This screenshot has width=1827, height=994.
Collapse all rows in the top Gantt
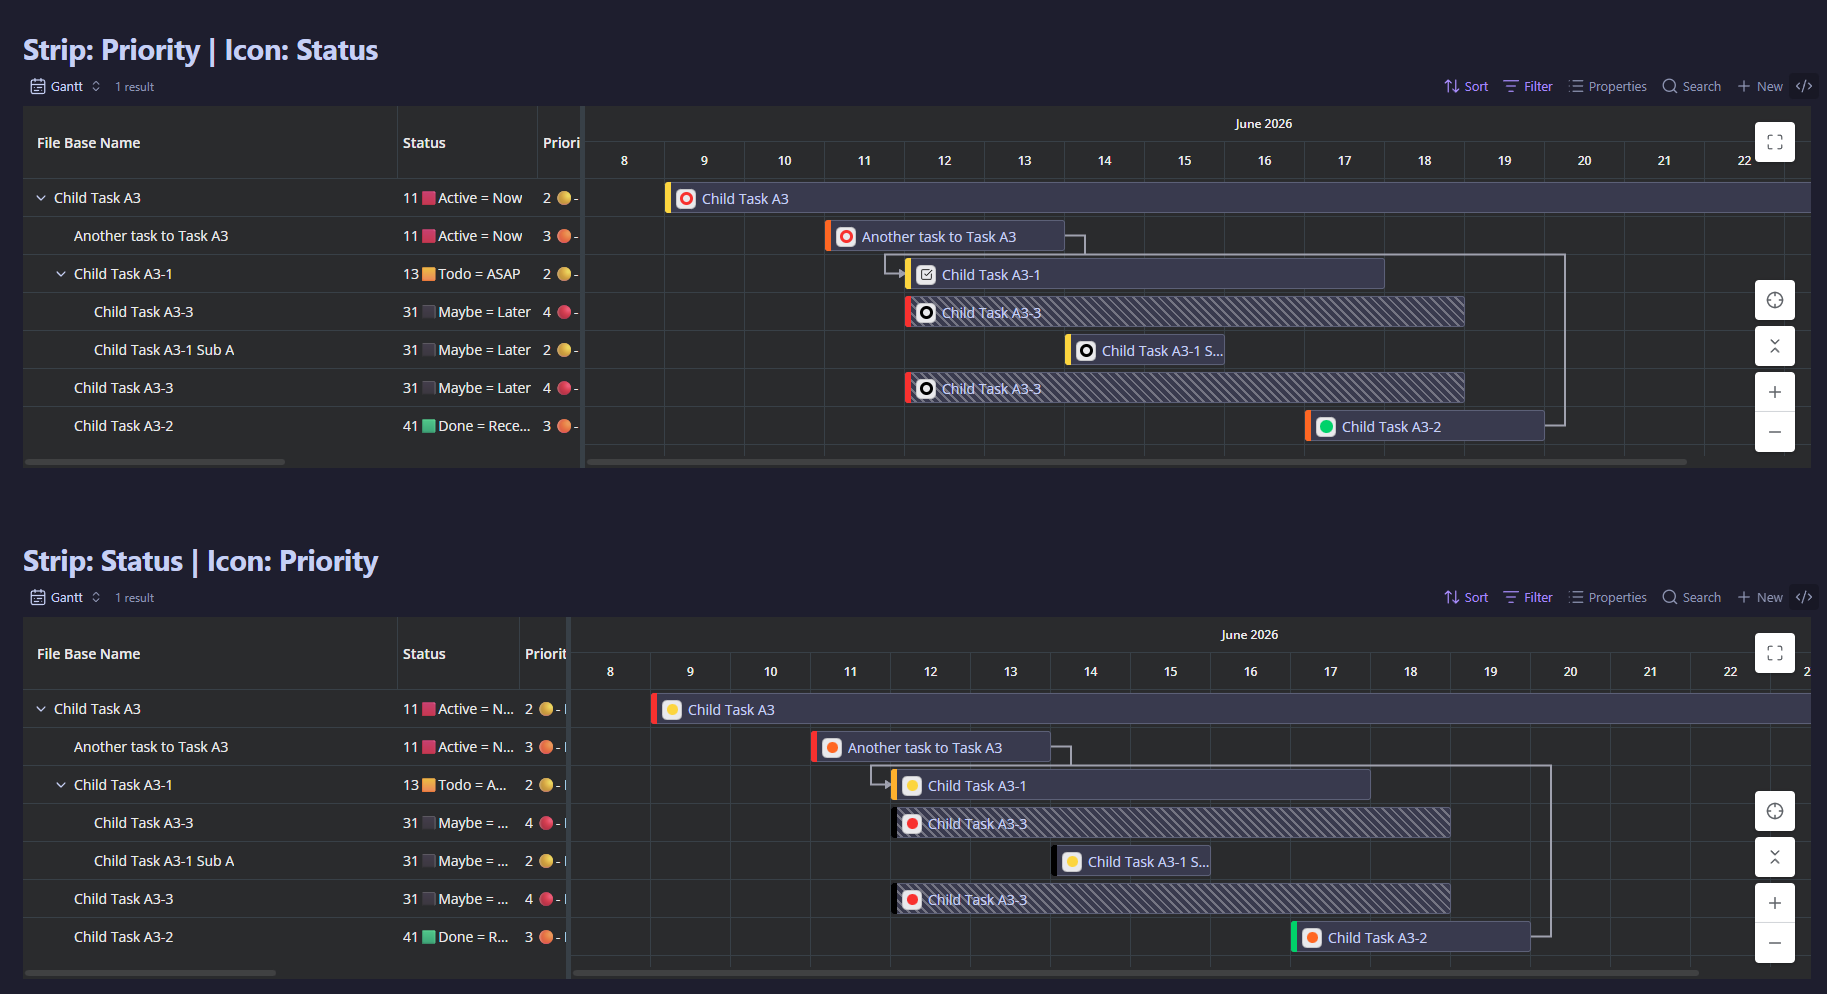coord(1774,346)
